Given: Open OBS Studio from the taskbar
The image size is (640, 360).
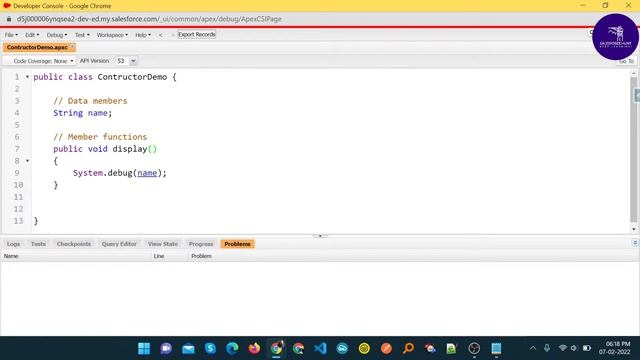Looking at the screenshot, I should (x=474, y=348).
